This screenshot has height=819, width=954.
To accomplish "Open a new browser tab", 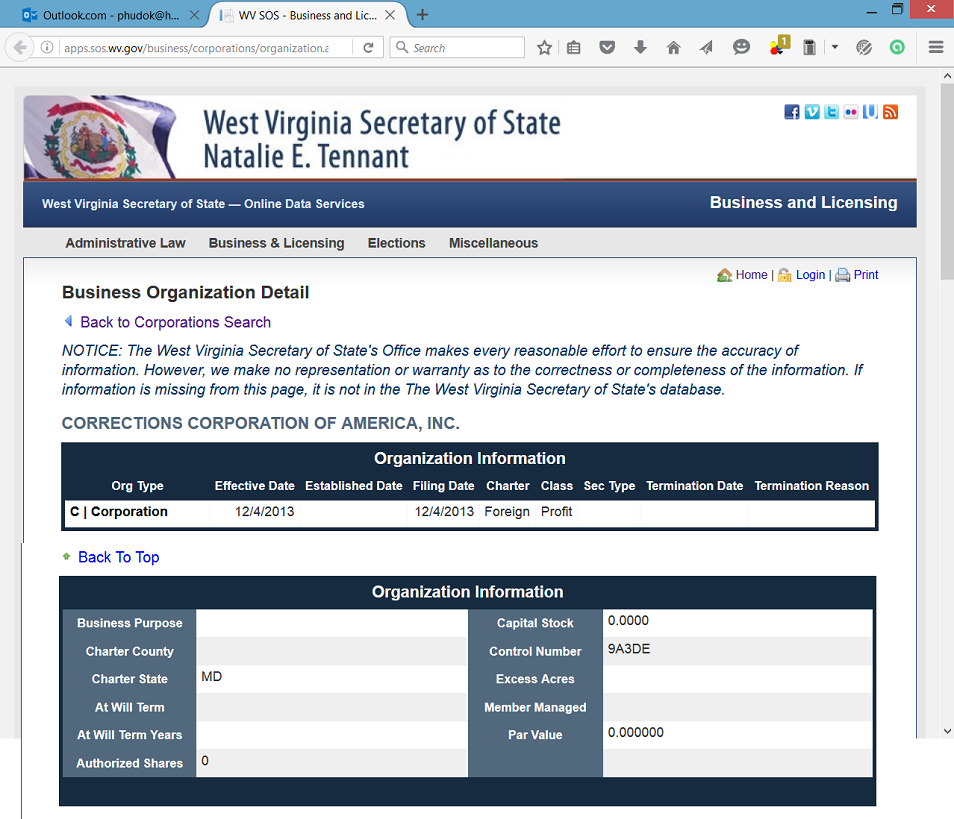I will coord(422,15).
